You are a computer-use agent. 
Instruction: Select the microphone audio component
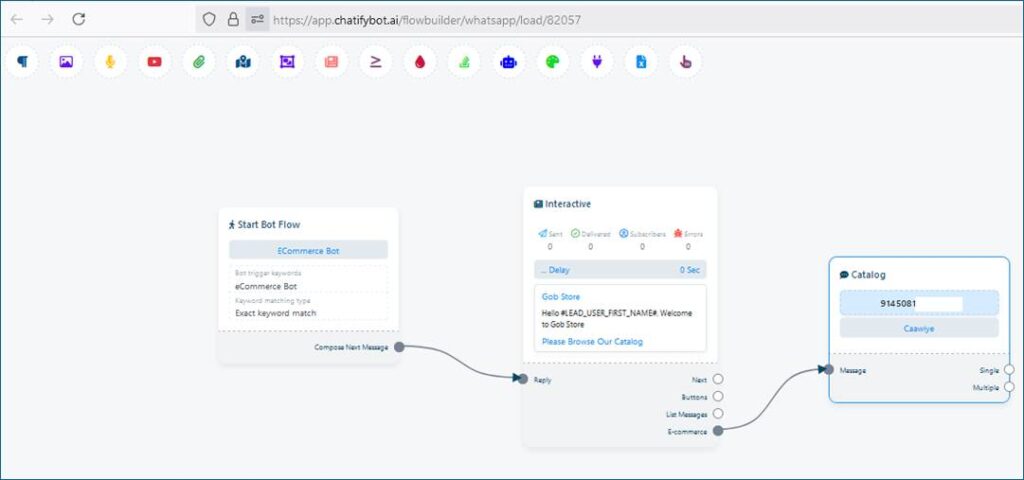pos(110,62)
